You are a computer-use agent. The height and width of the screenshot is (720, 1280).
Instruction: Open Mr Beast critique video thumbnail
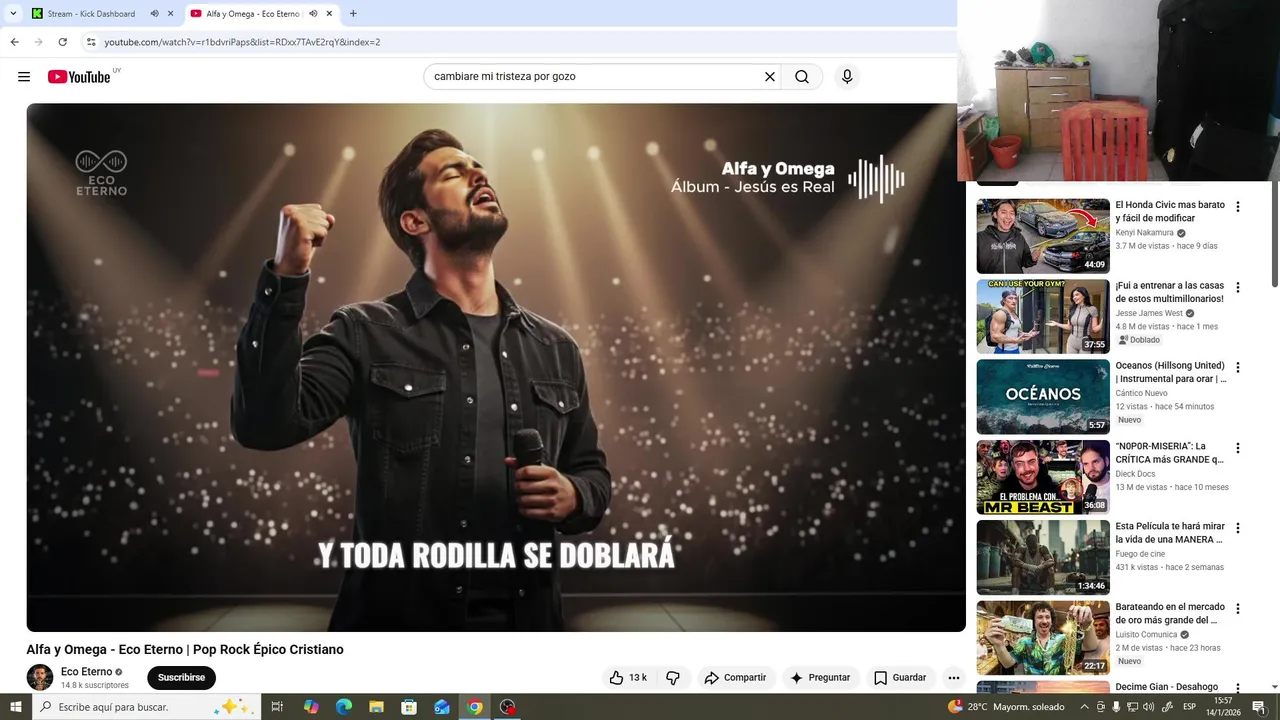pos(1043,477)
